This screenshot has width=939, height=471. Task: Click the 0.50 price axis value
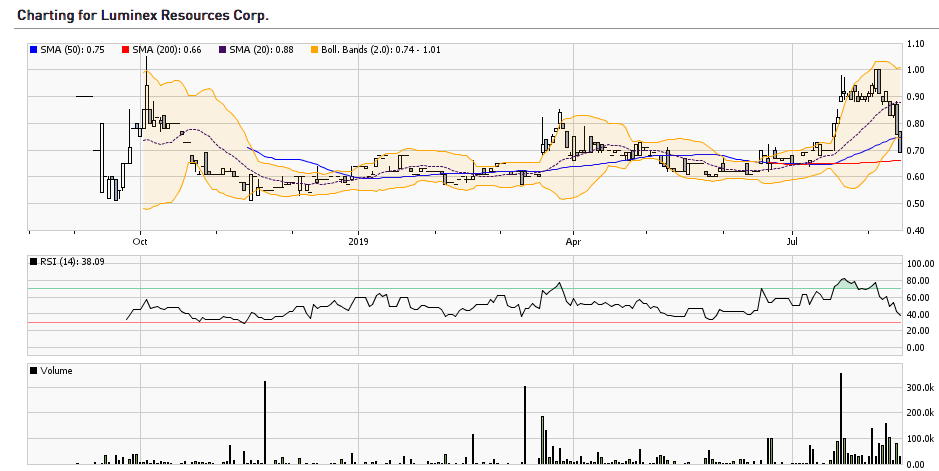click(916, 204)
